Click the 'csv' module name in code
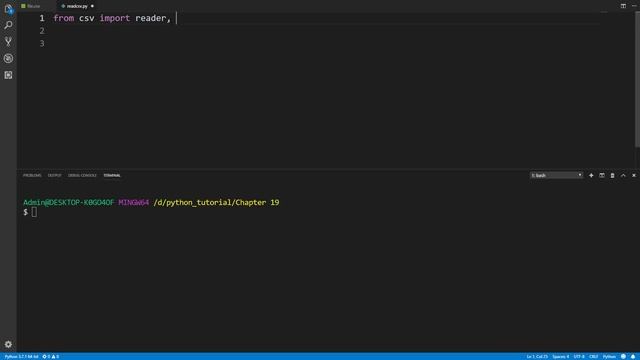Screen dimensions: 640x360 coord(87,18)
